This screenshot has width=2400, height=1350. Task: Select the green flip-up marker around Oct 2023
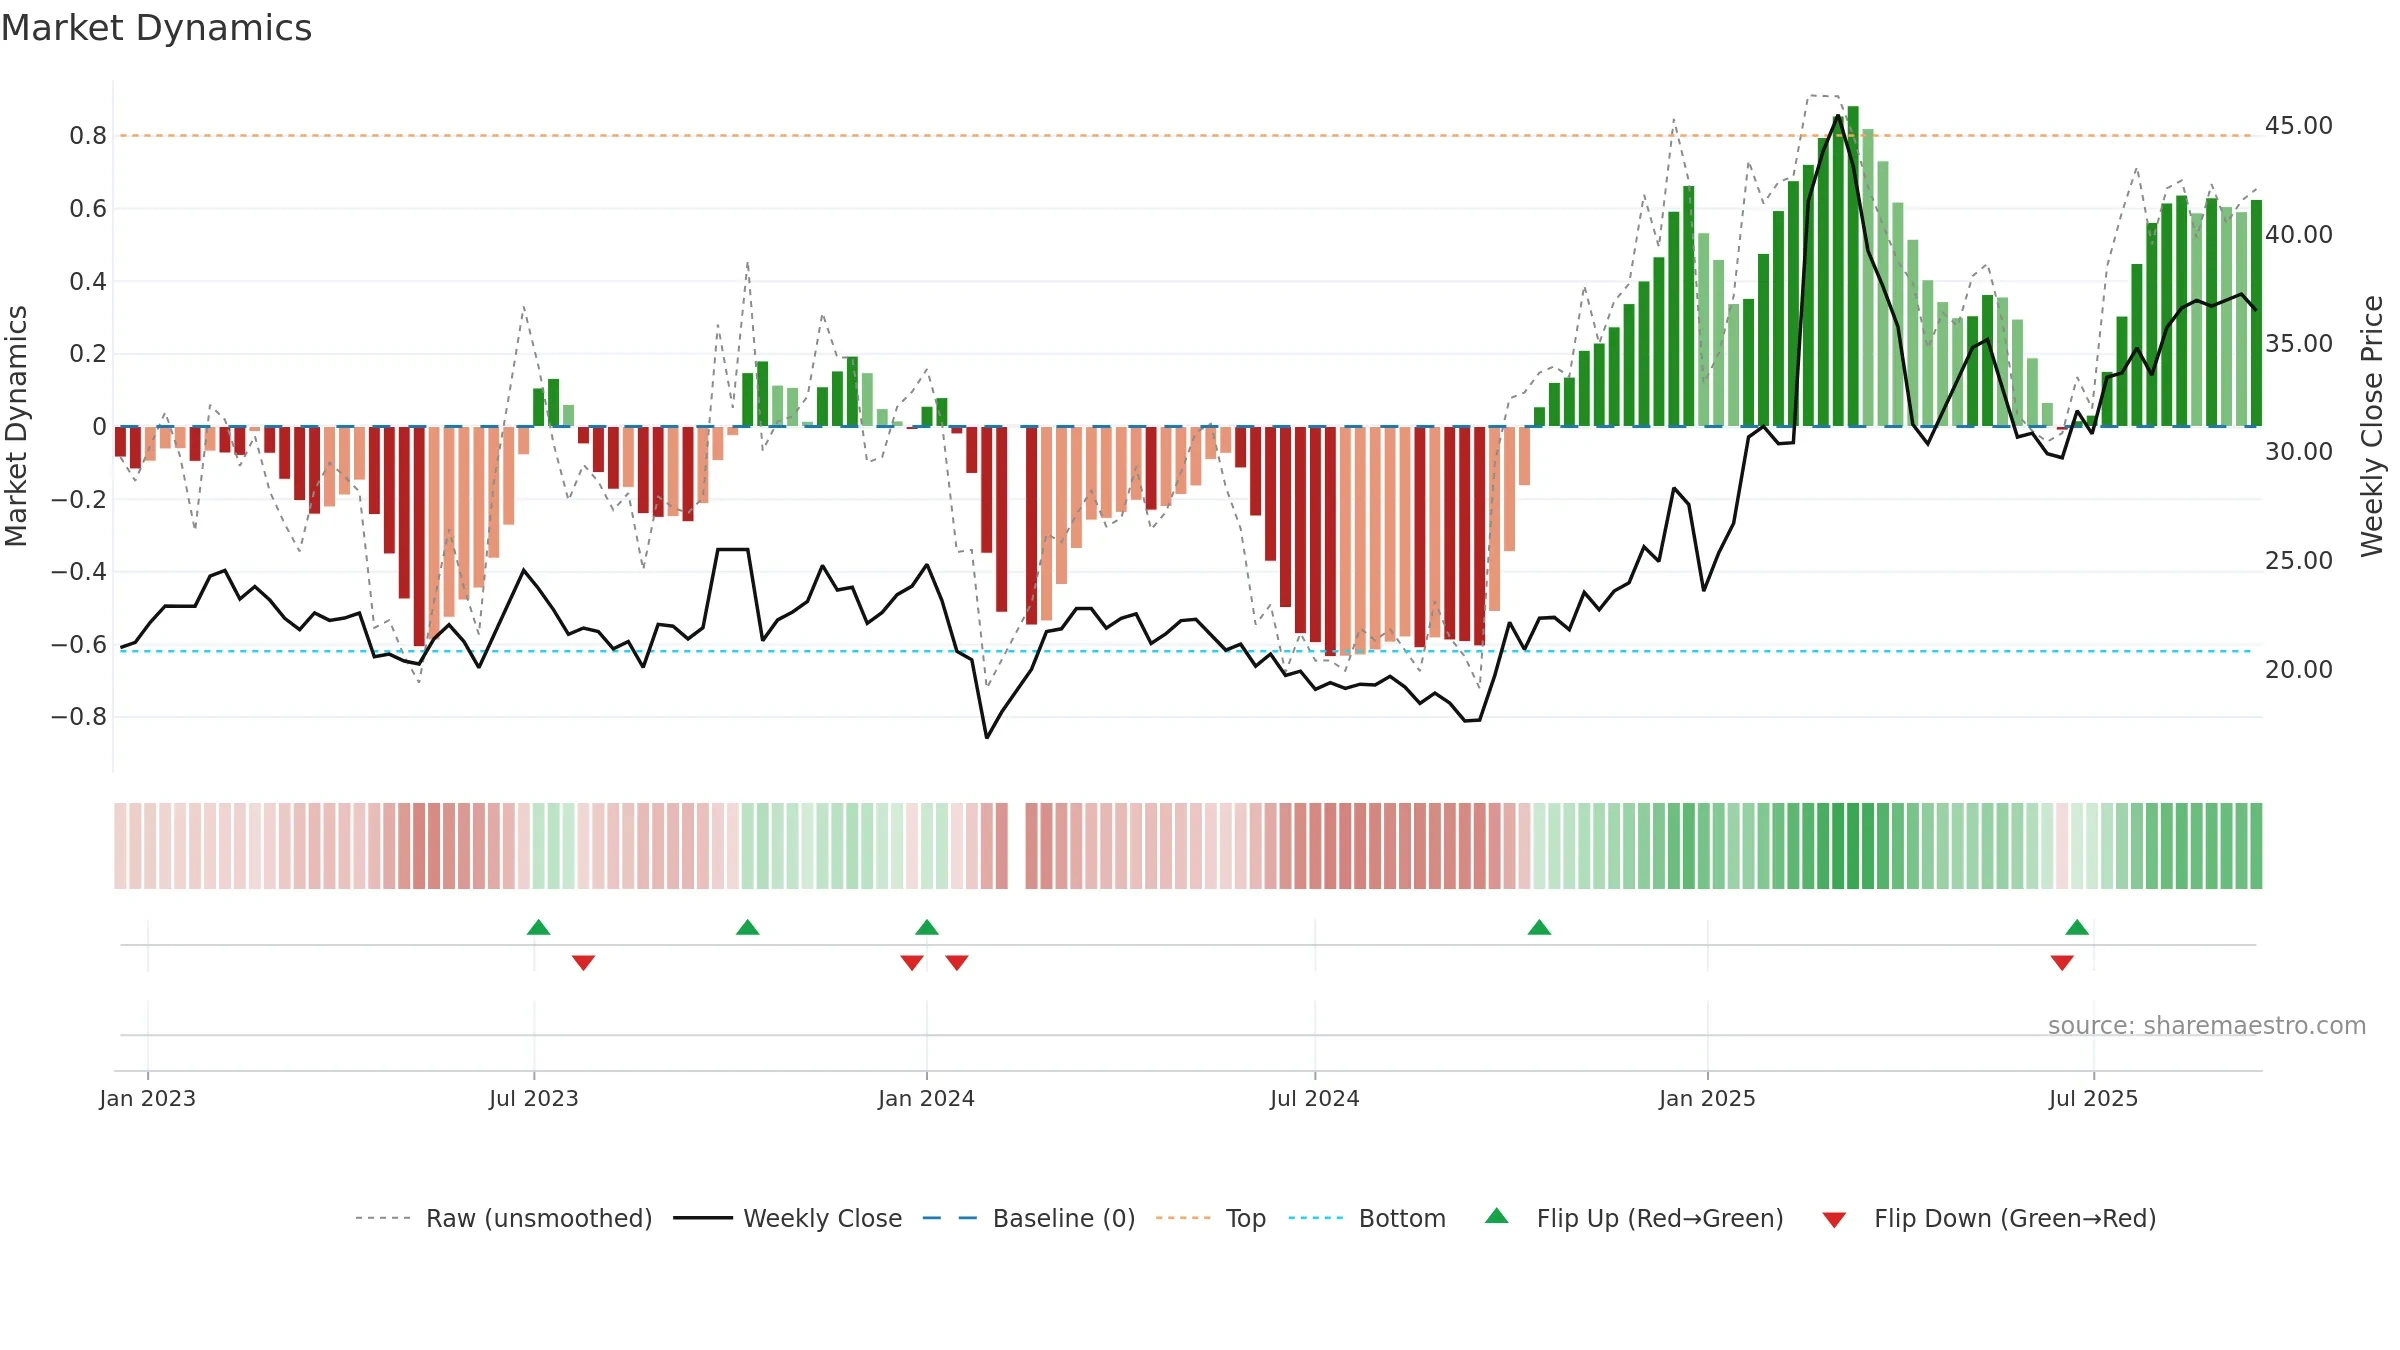(x=748, y=927)
